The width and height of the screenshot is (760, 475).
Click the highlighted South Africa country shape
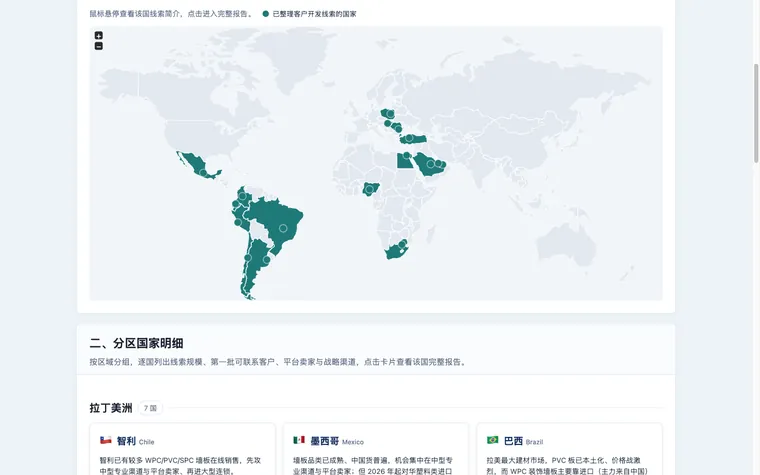click(394, 252)
